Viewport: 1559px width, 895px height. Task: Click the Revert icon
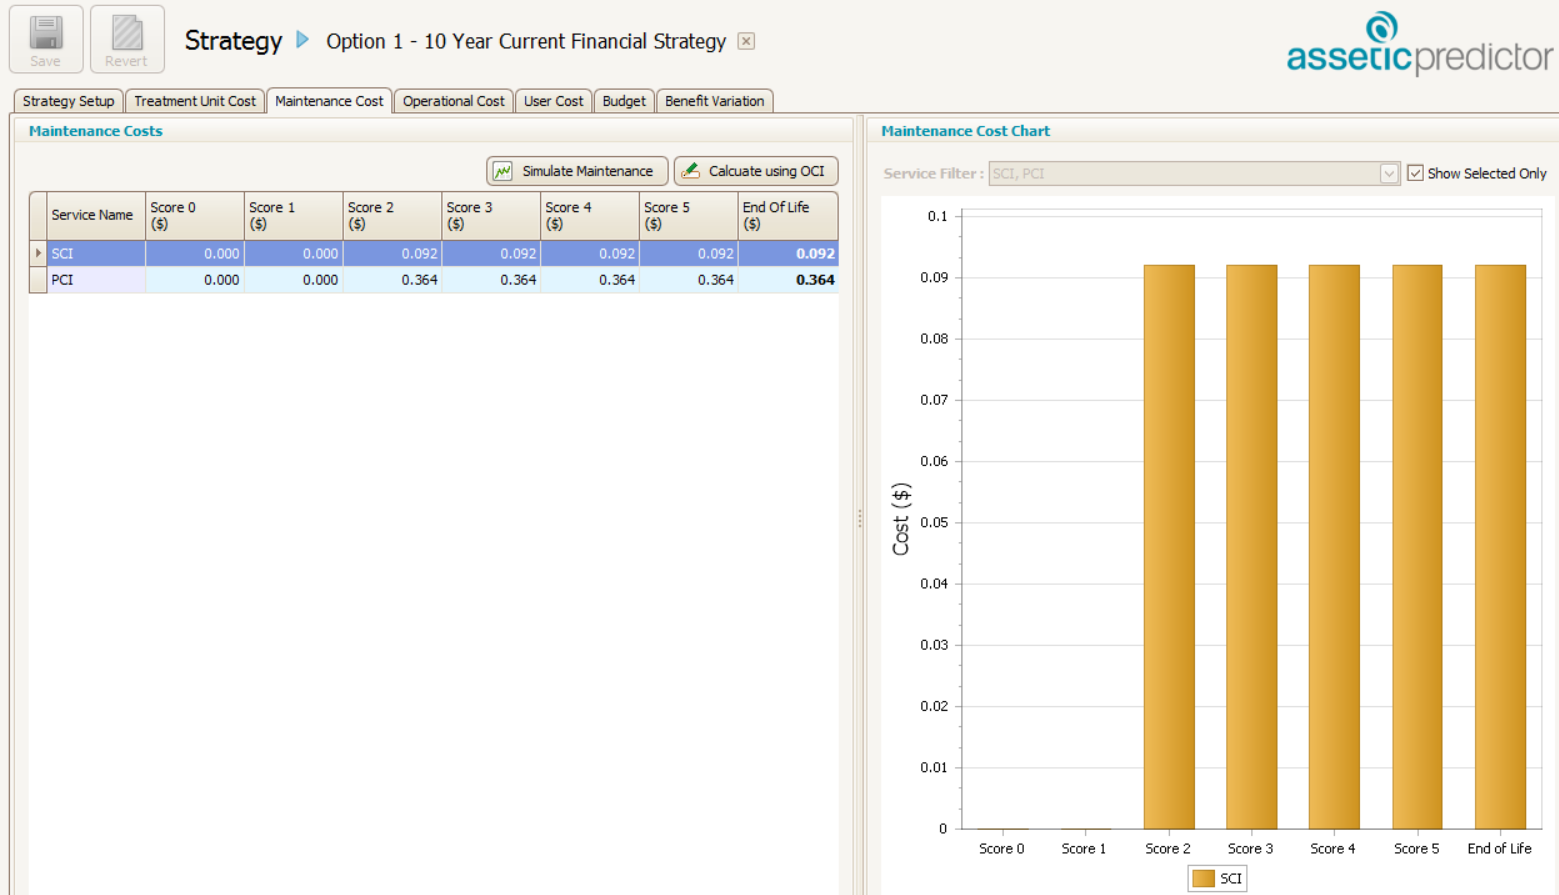pos(127,32)
